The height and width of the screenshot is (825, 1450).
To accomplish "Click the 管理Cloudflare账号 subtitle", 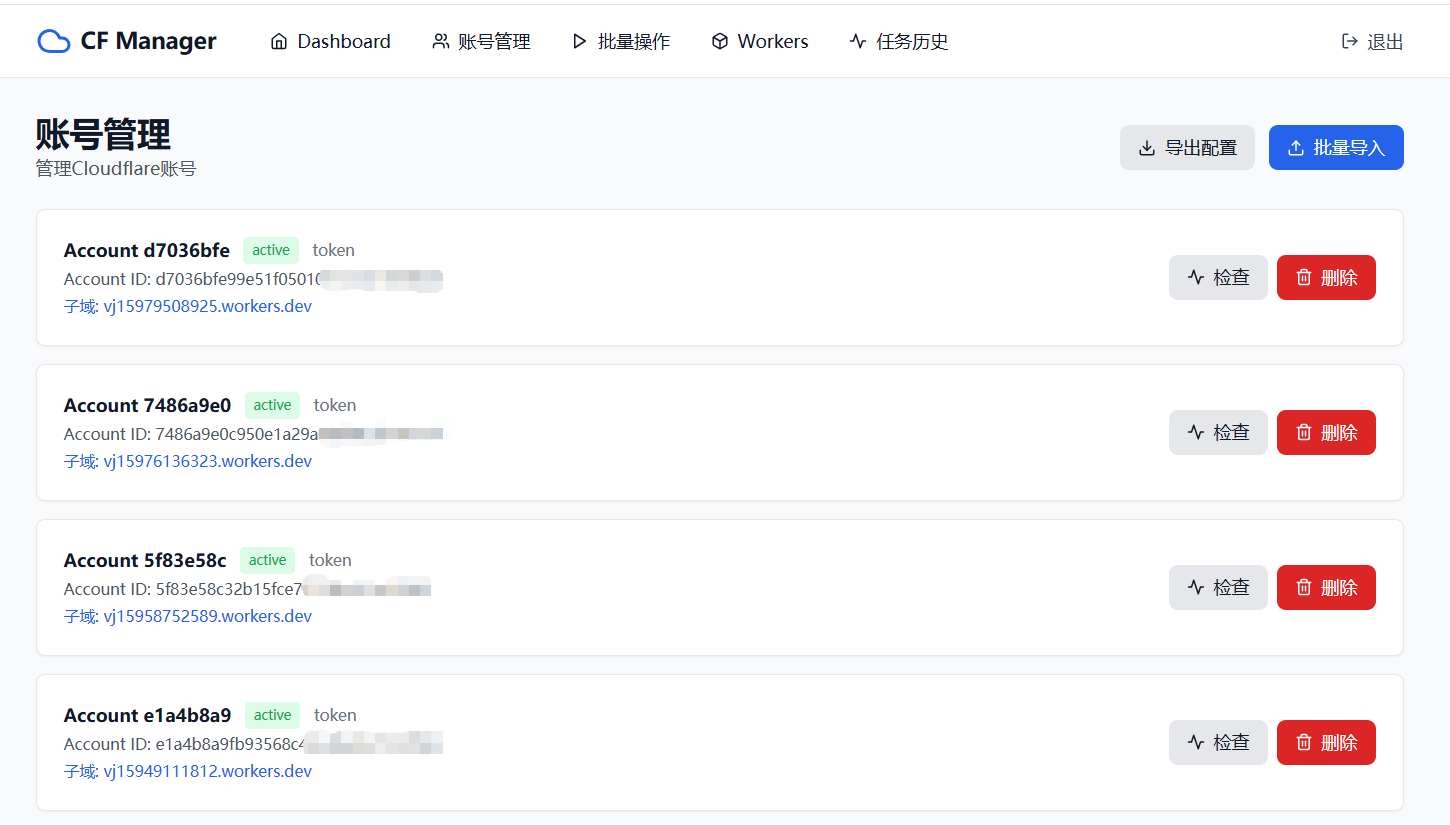I will (116, 169).
